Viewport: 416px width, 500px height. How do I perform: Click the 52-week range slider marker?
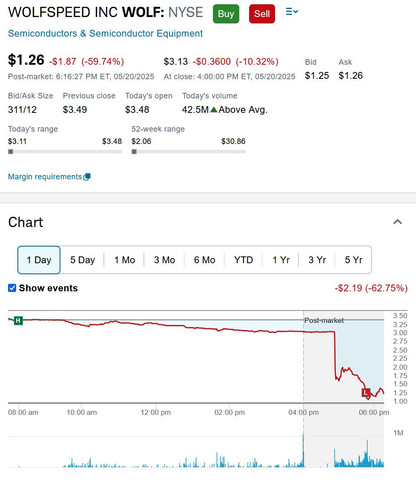pyautogui.click(x=134, y=152)
